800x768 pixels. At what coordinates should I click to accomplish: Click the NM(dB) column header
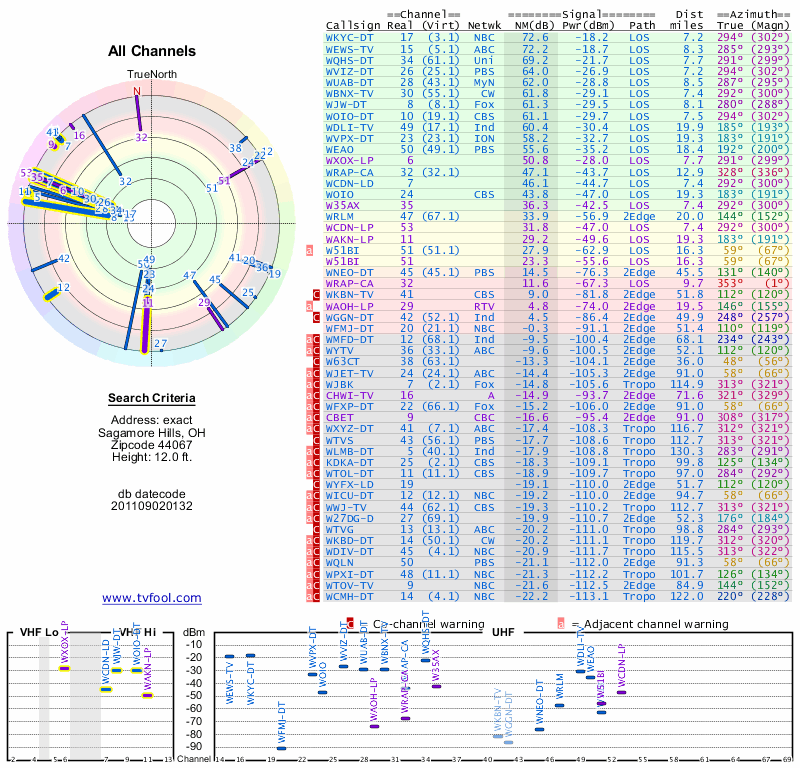534,25
